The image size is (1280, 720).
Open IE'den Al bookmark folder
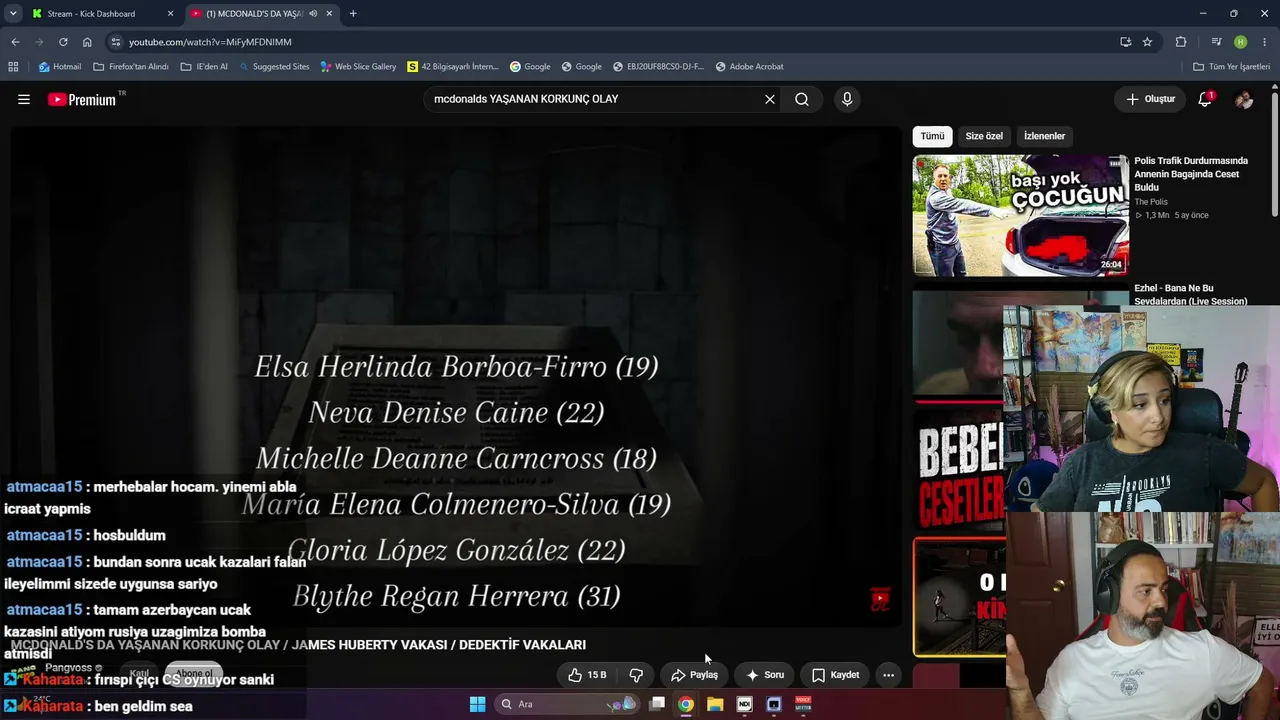click(204, 67)
